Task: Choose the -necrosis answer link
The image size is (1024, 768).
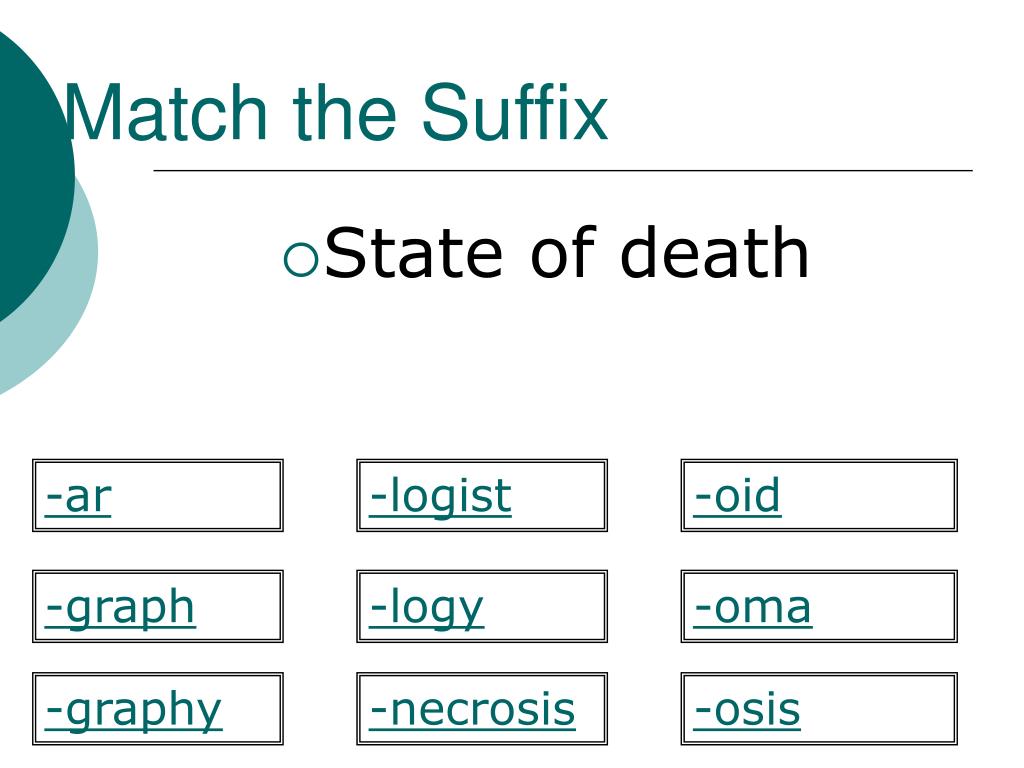Action: click(x=472, y=710)
